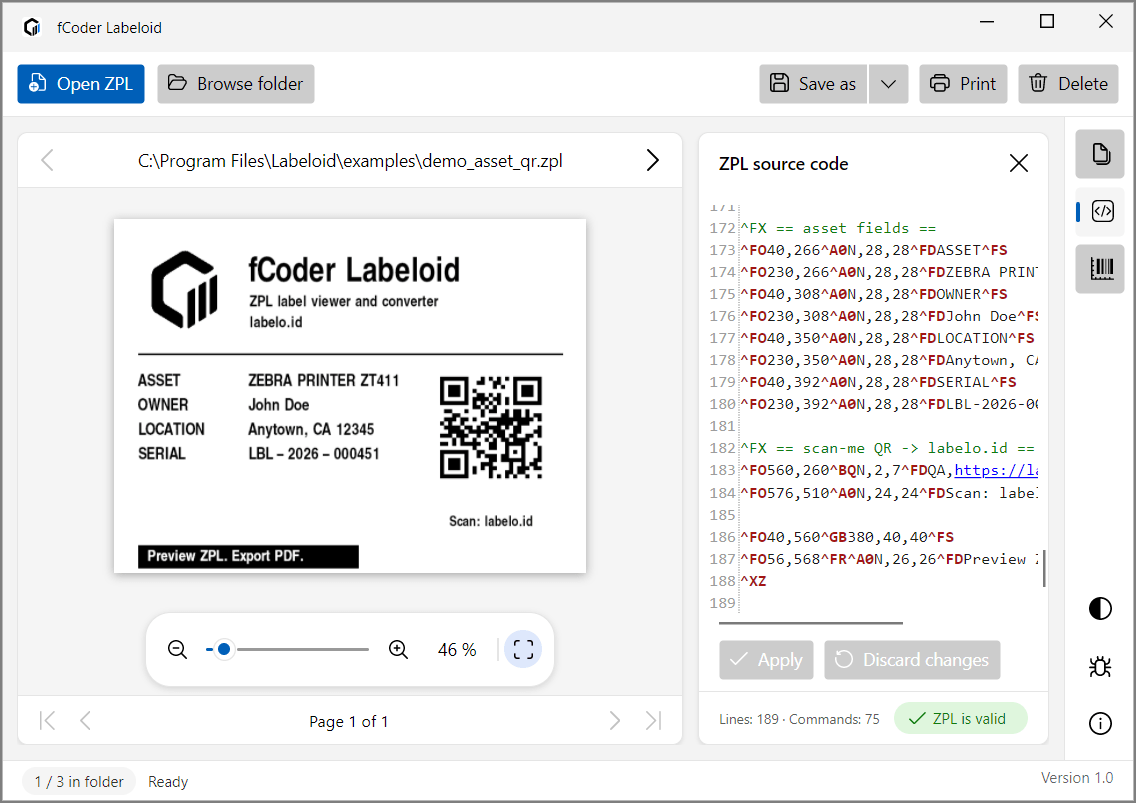
Task: Click the fCoder Labeloid app icon in title bar
Action: (x=32, y=28)
